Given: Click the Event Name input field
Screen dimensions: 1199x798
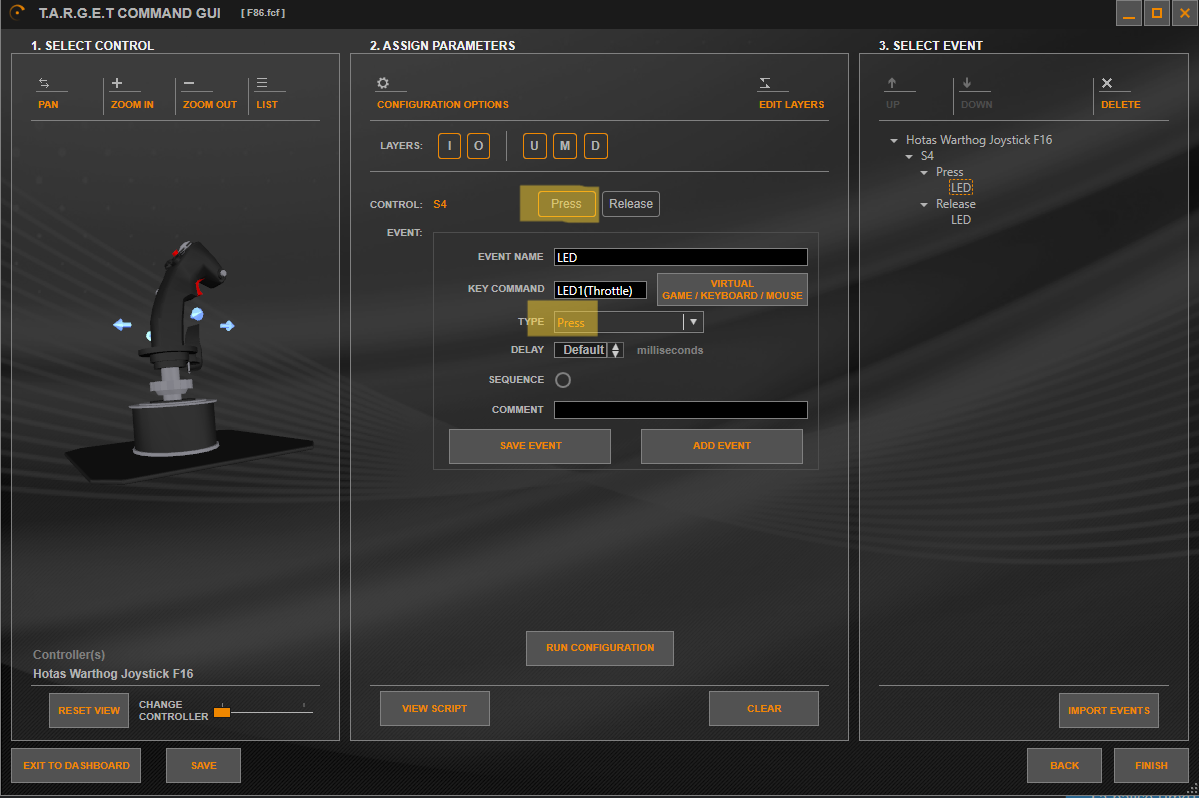Looking at the screenshot, I should tap(681, 258).
